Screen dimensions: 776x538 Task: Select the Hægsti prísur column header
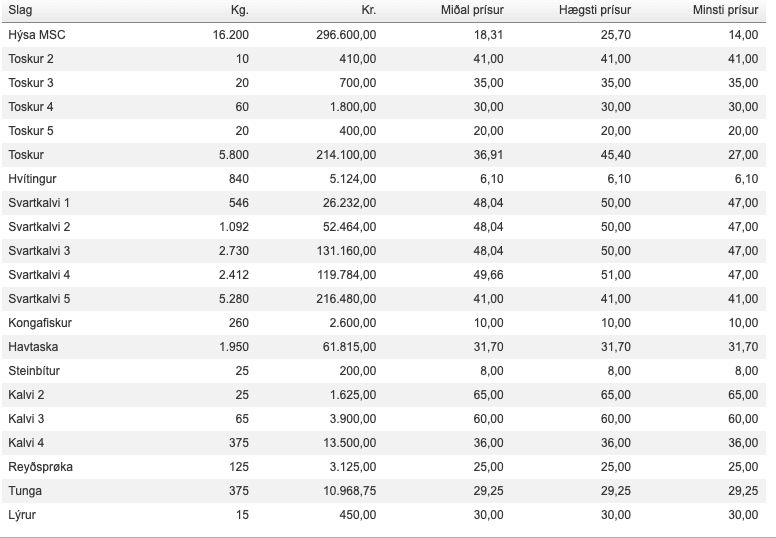point(595,10)
